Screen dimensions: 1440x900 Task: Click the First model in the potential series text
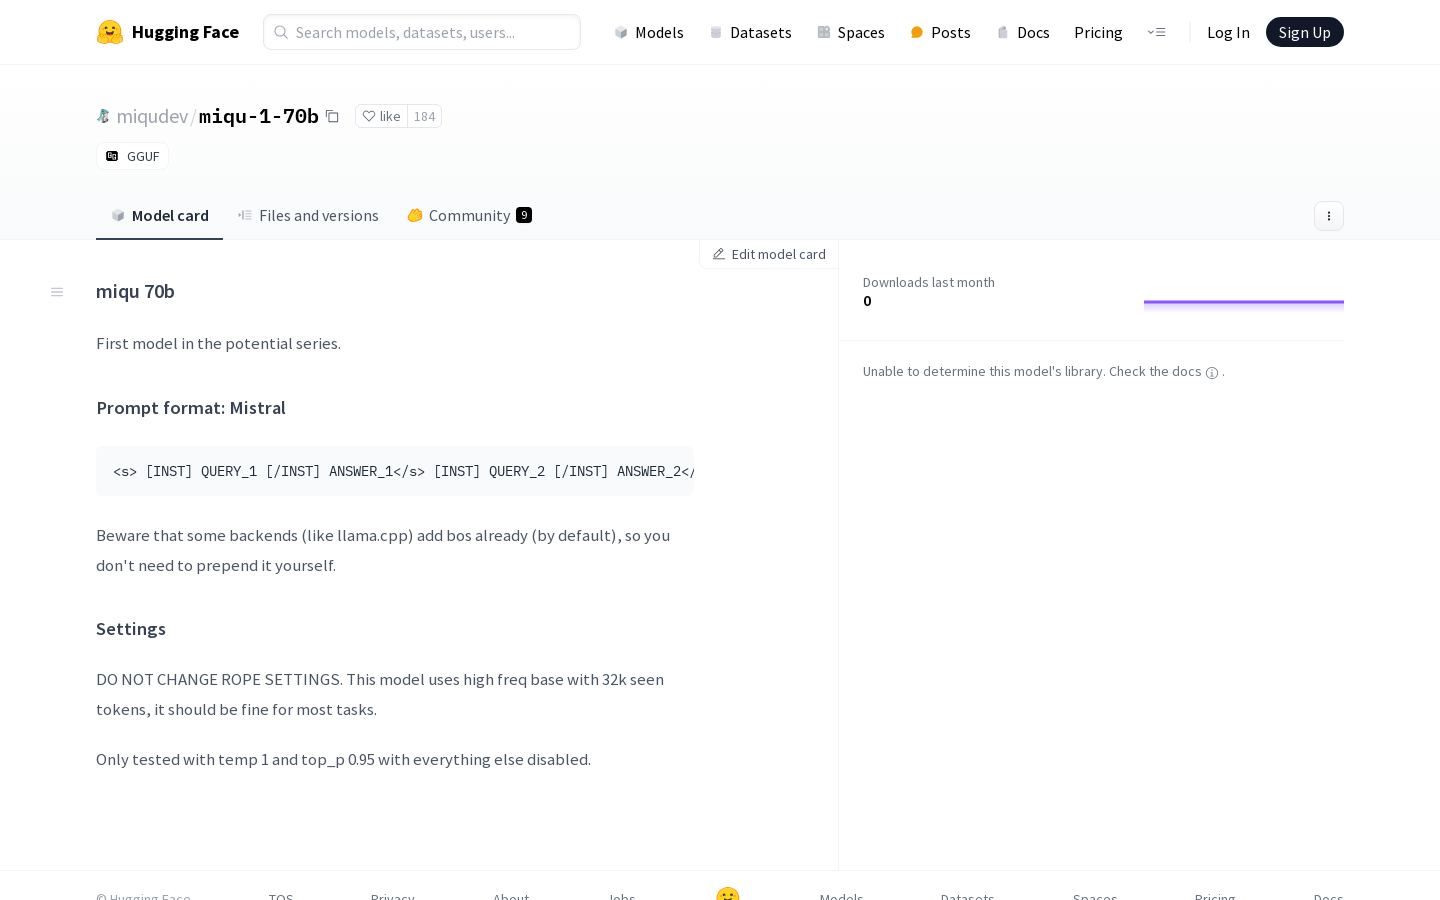pos(218,343)
